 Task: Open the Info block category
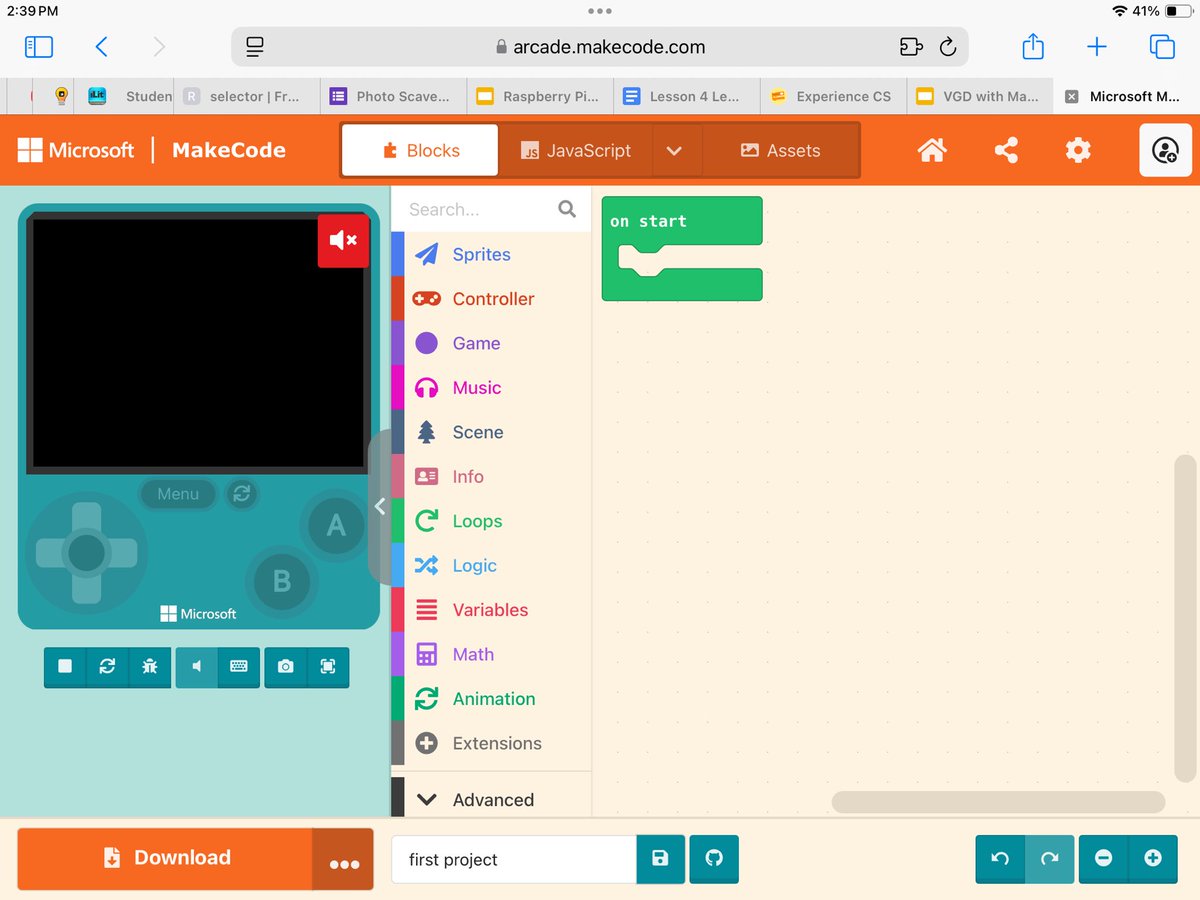490,477
